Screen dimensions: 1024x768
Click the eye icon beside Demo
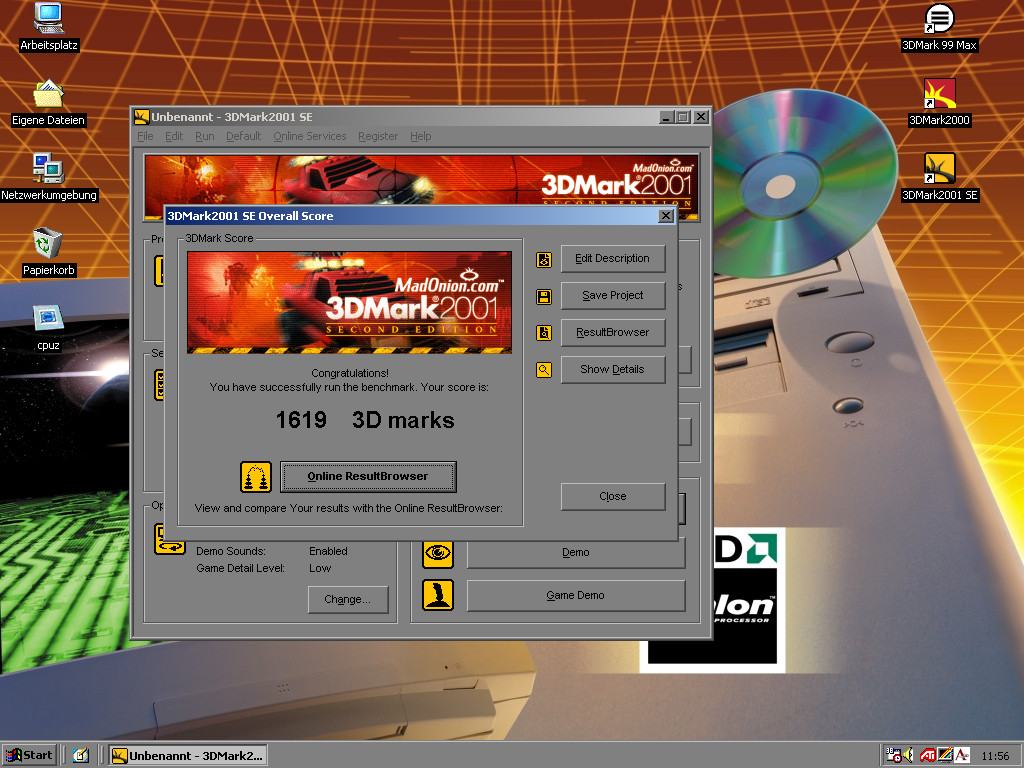pyautogui.click(x=438, y=553)
